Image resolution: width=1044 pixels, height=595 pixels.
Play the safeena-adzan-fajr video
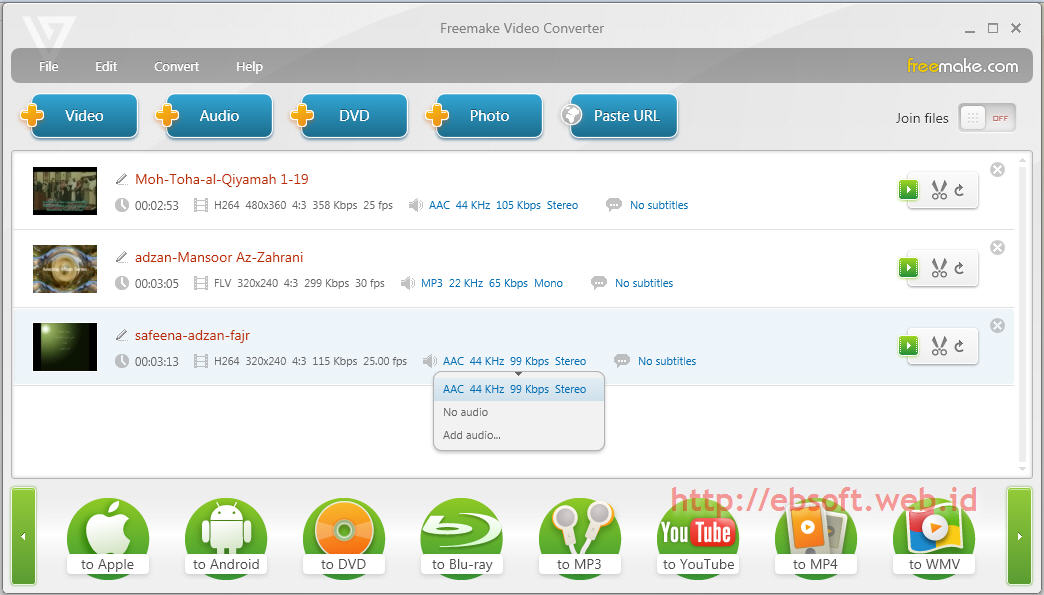(908, 345)
